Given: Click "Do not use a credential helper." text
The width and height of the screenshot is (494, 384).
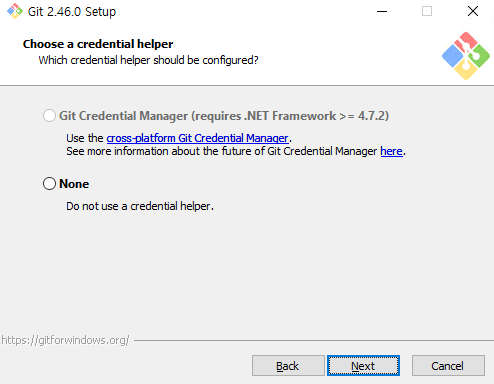Looking at the screenshot, I should click(x=140, y=206).
